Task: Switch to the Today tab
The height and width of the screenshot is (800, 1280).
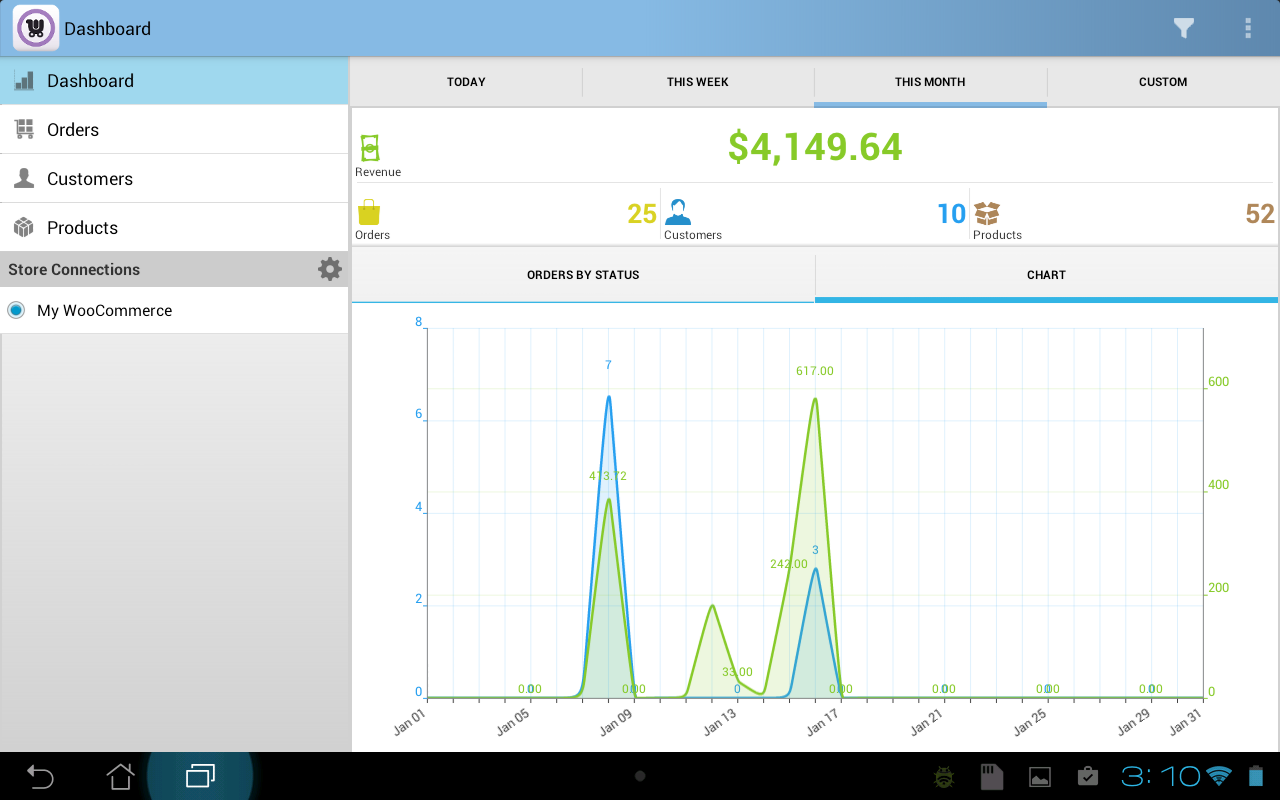Action: [466, 82]
